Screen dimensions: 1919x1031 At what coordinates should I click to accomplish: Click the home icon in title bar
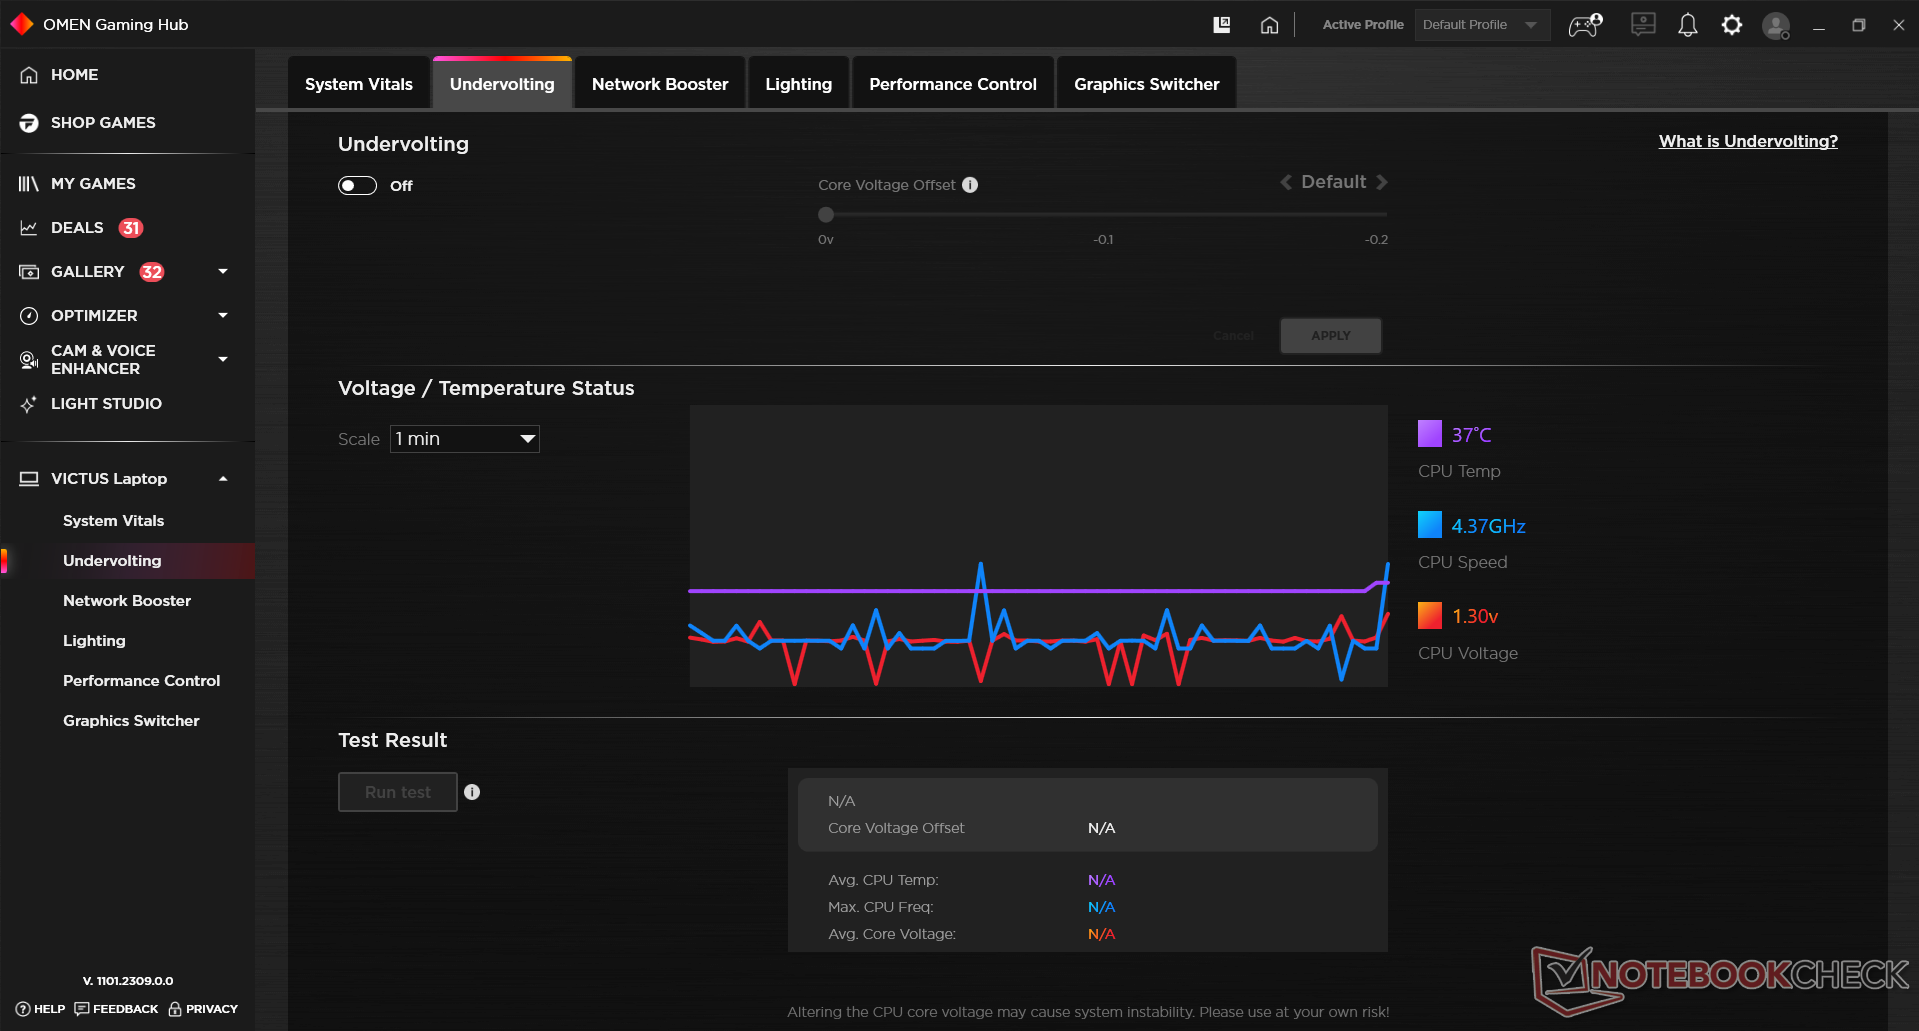(1269, 25)
